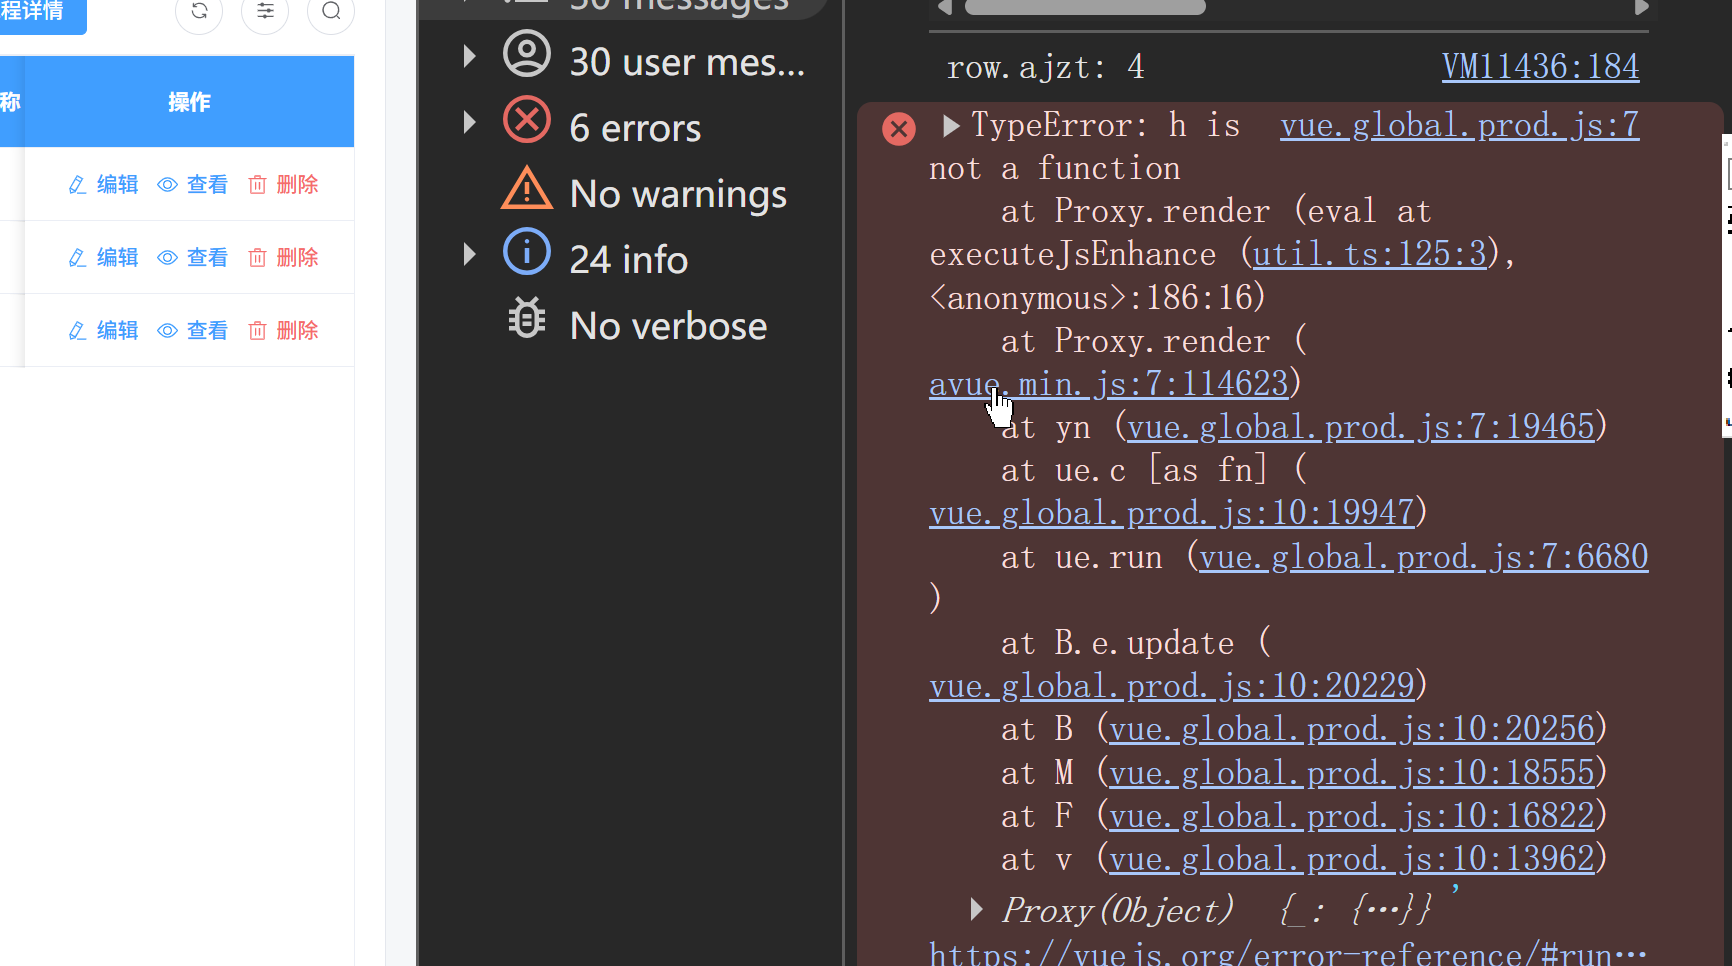1732x966 pixels.
Task: Click the search magnifier icon
Action: click(331, 12)
